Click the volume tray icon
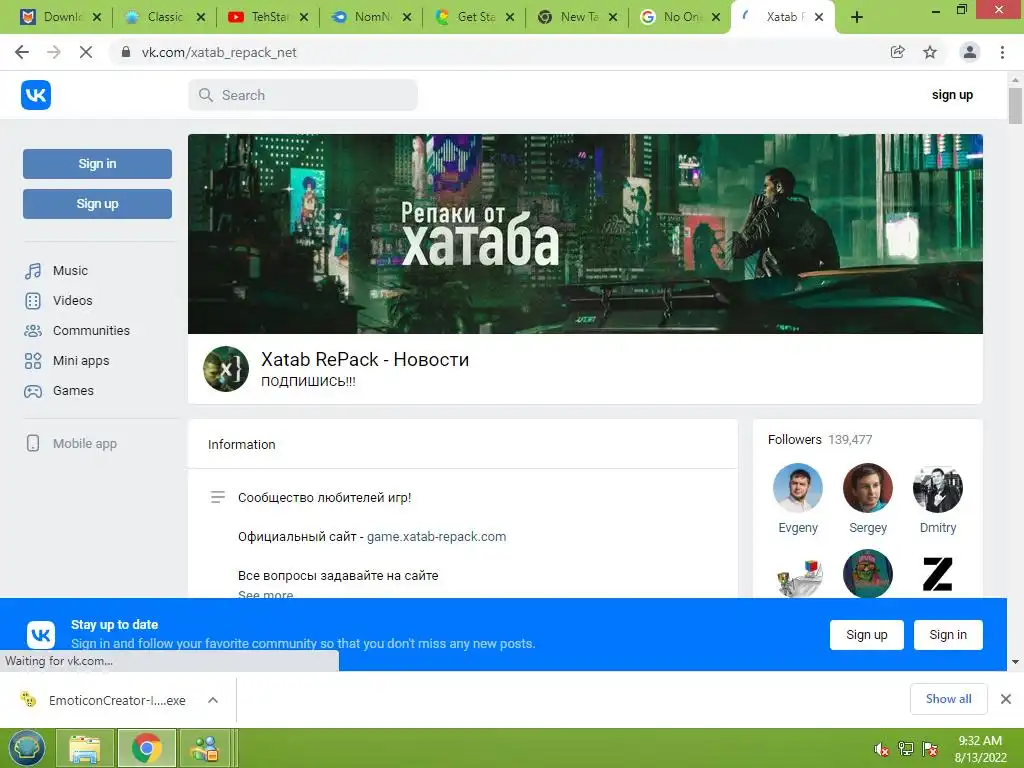This screenshot has width=1024, height=768. [880, 749]
